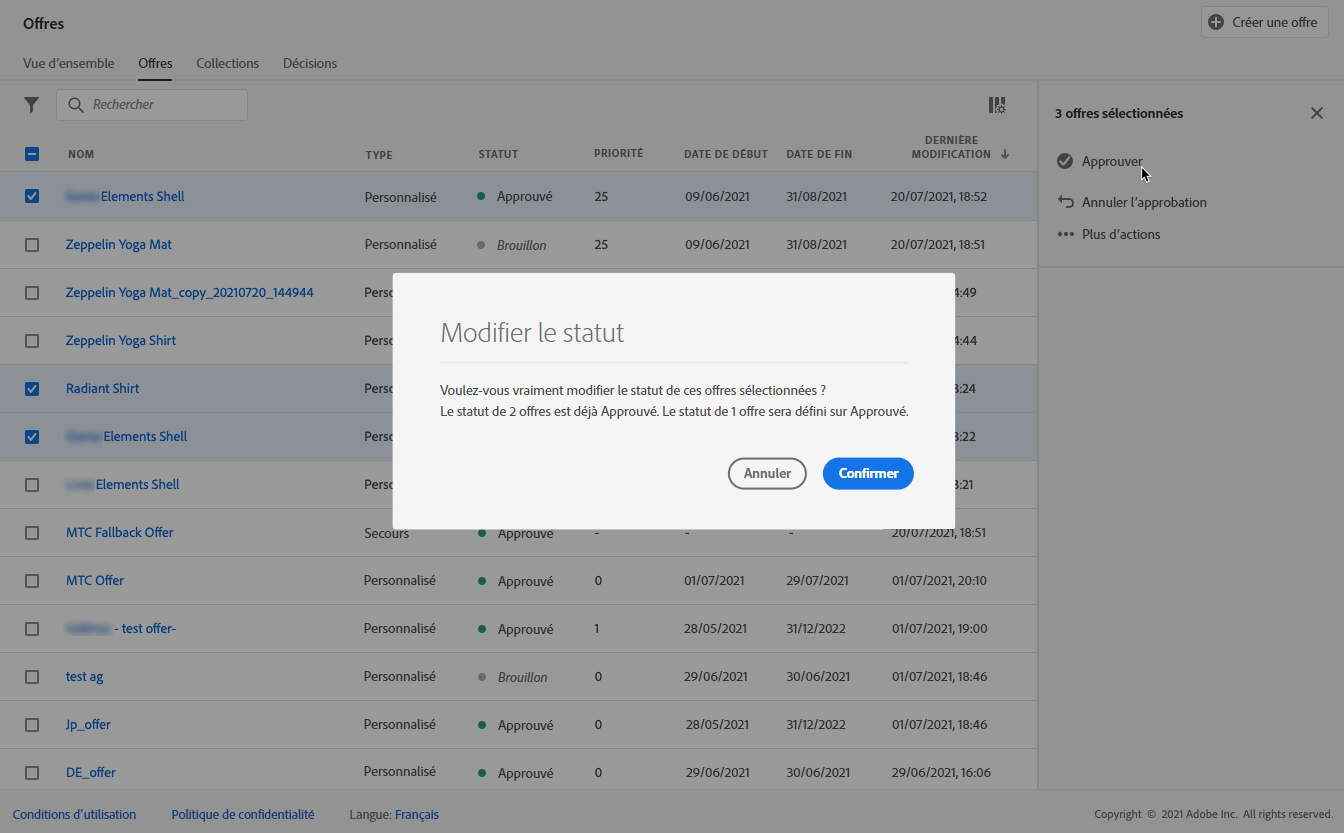Check the Zeppelin Yoga Shirt checkbox

click(x=32, y=341)
